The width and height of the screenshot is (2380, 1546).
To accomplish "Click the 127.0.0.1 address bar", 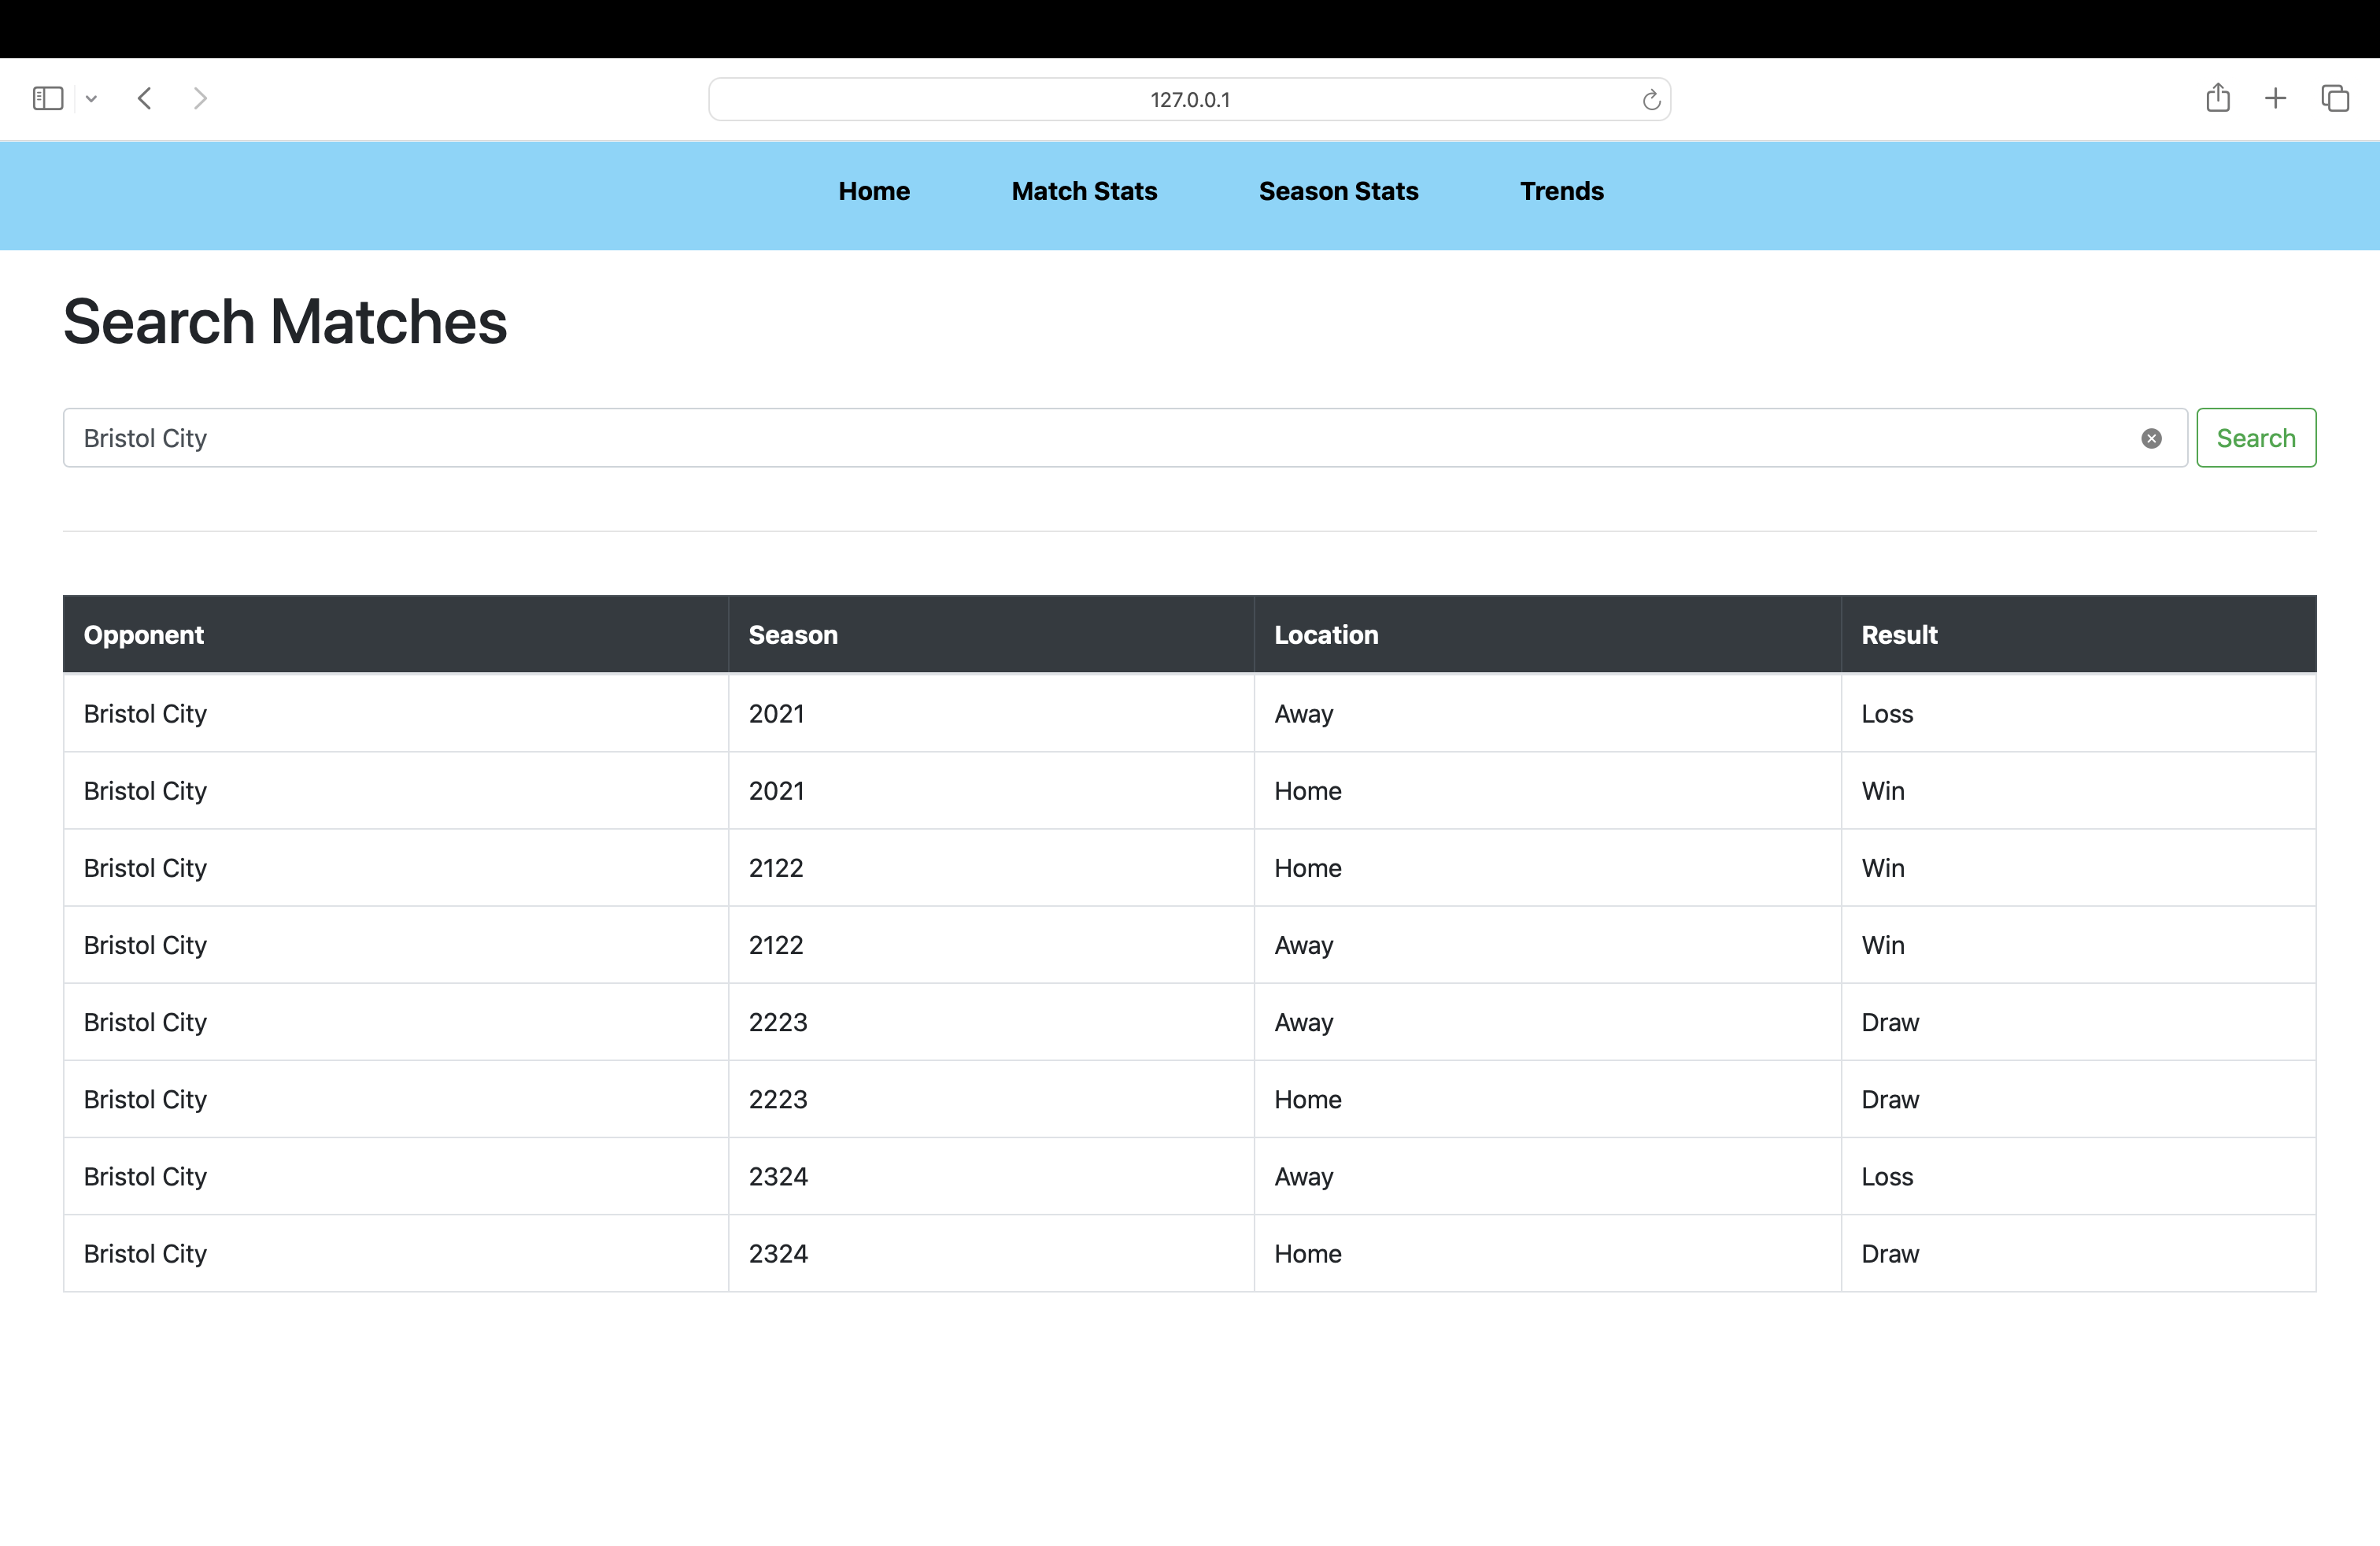I will 1188,100.
